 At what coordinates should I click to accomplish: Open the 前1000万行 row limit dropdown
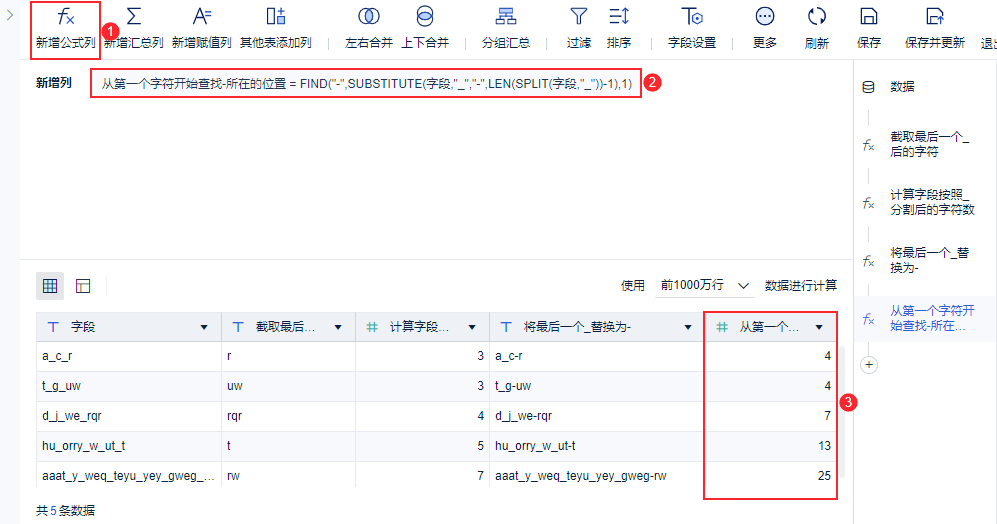click(x=705, y=286)
